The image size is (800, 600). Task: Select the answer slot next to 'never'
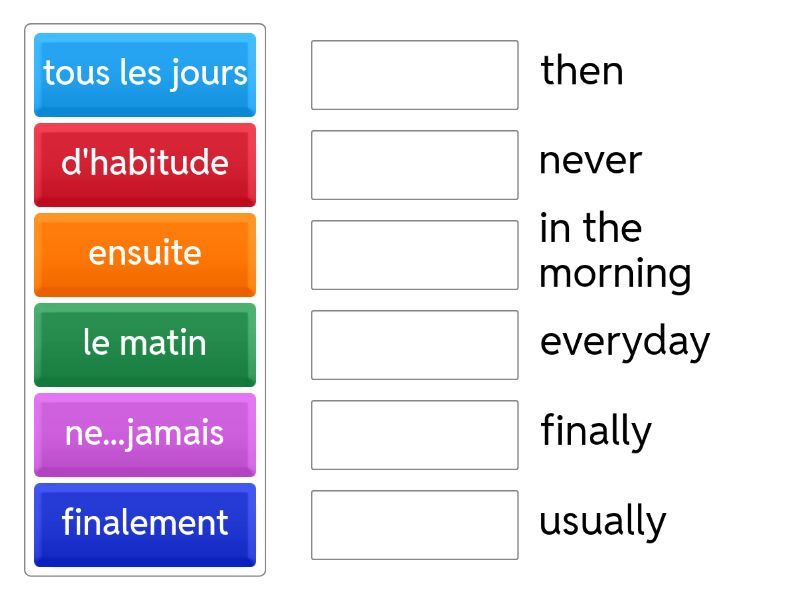click(x=414, y=165)
